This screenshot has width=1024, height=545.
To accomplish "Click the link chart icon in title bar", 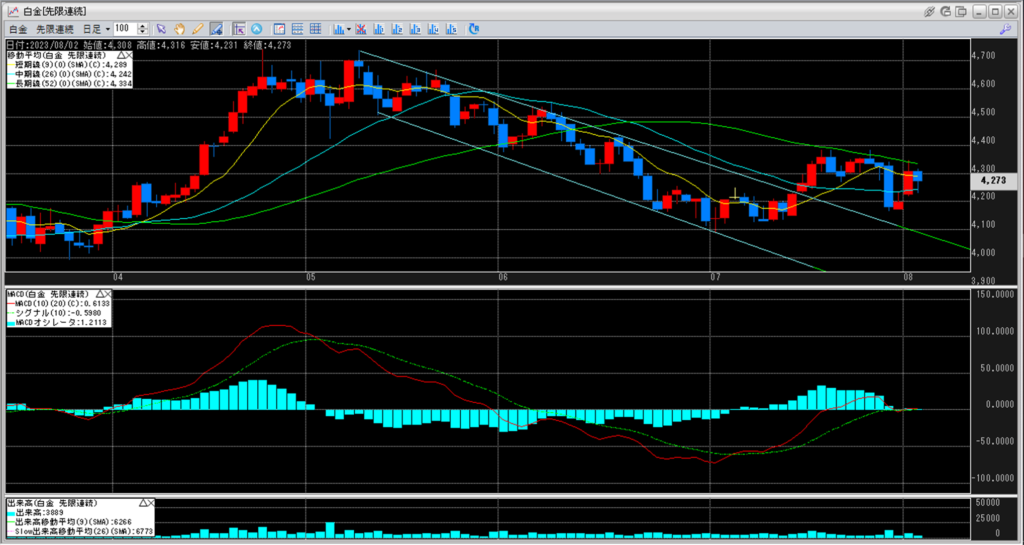I will (930, 11).
